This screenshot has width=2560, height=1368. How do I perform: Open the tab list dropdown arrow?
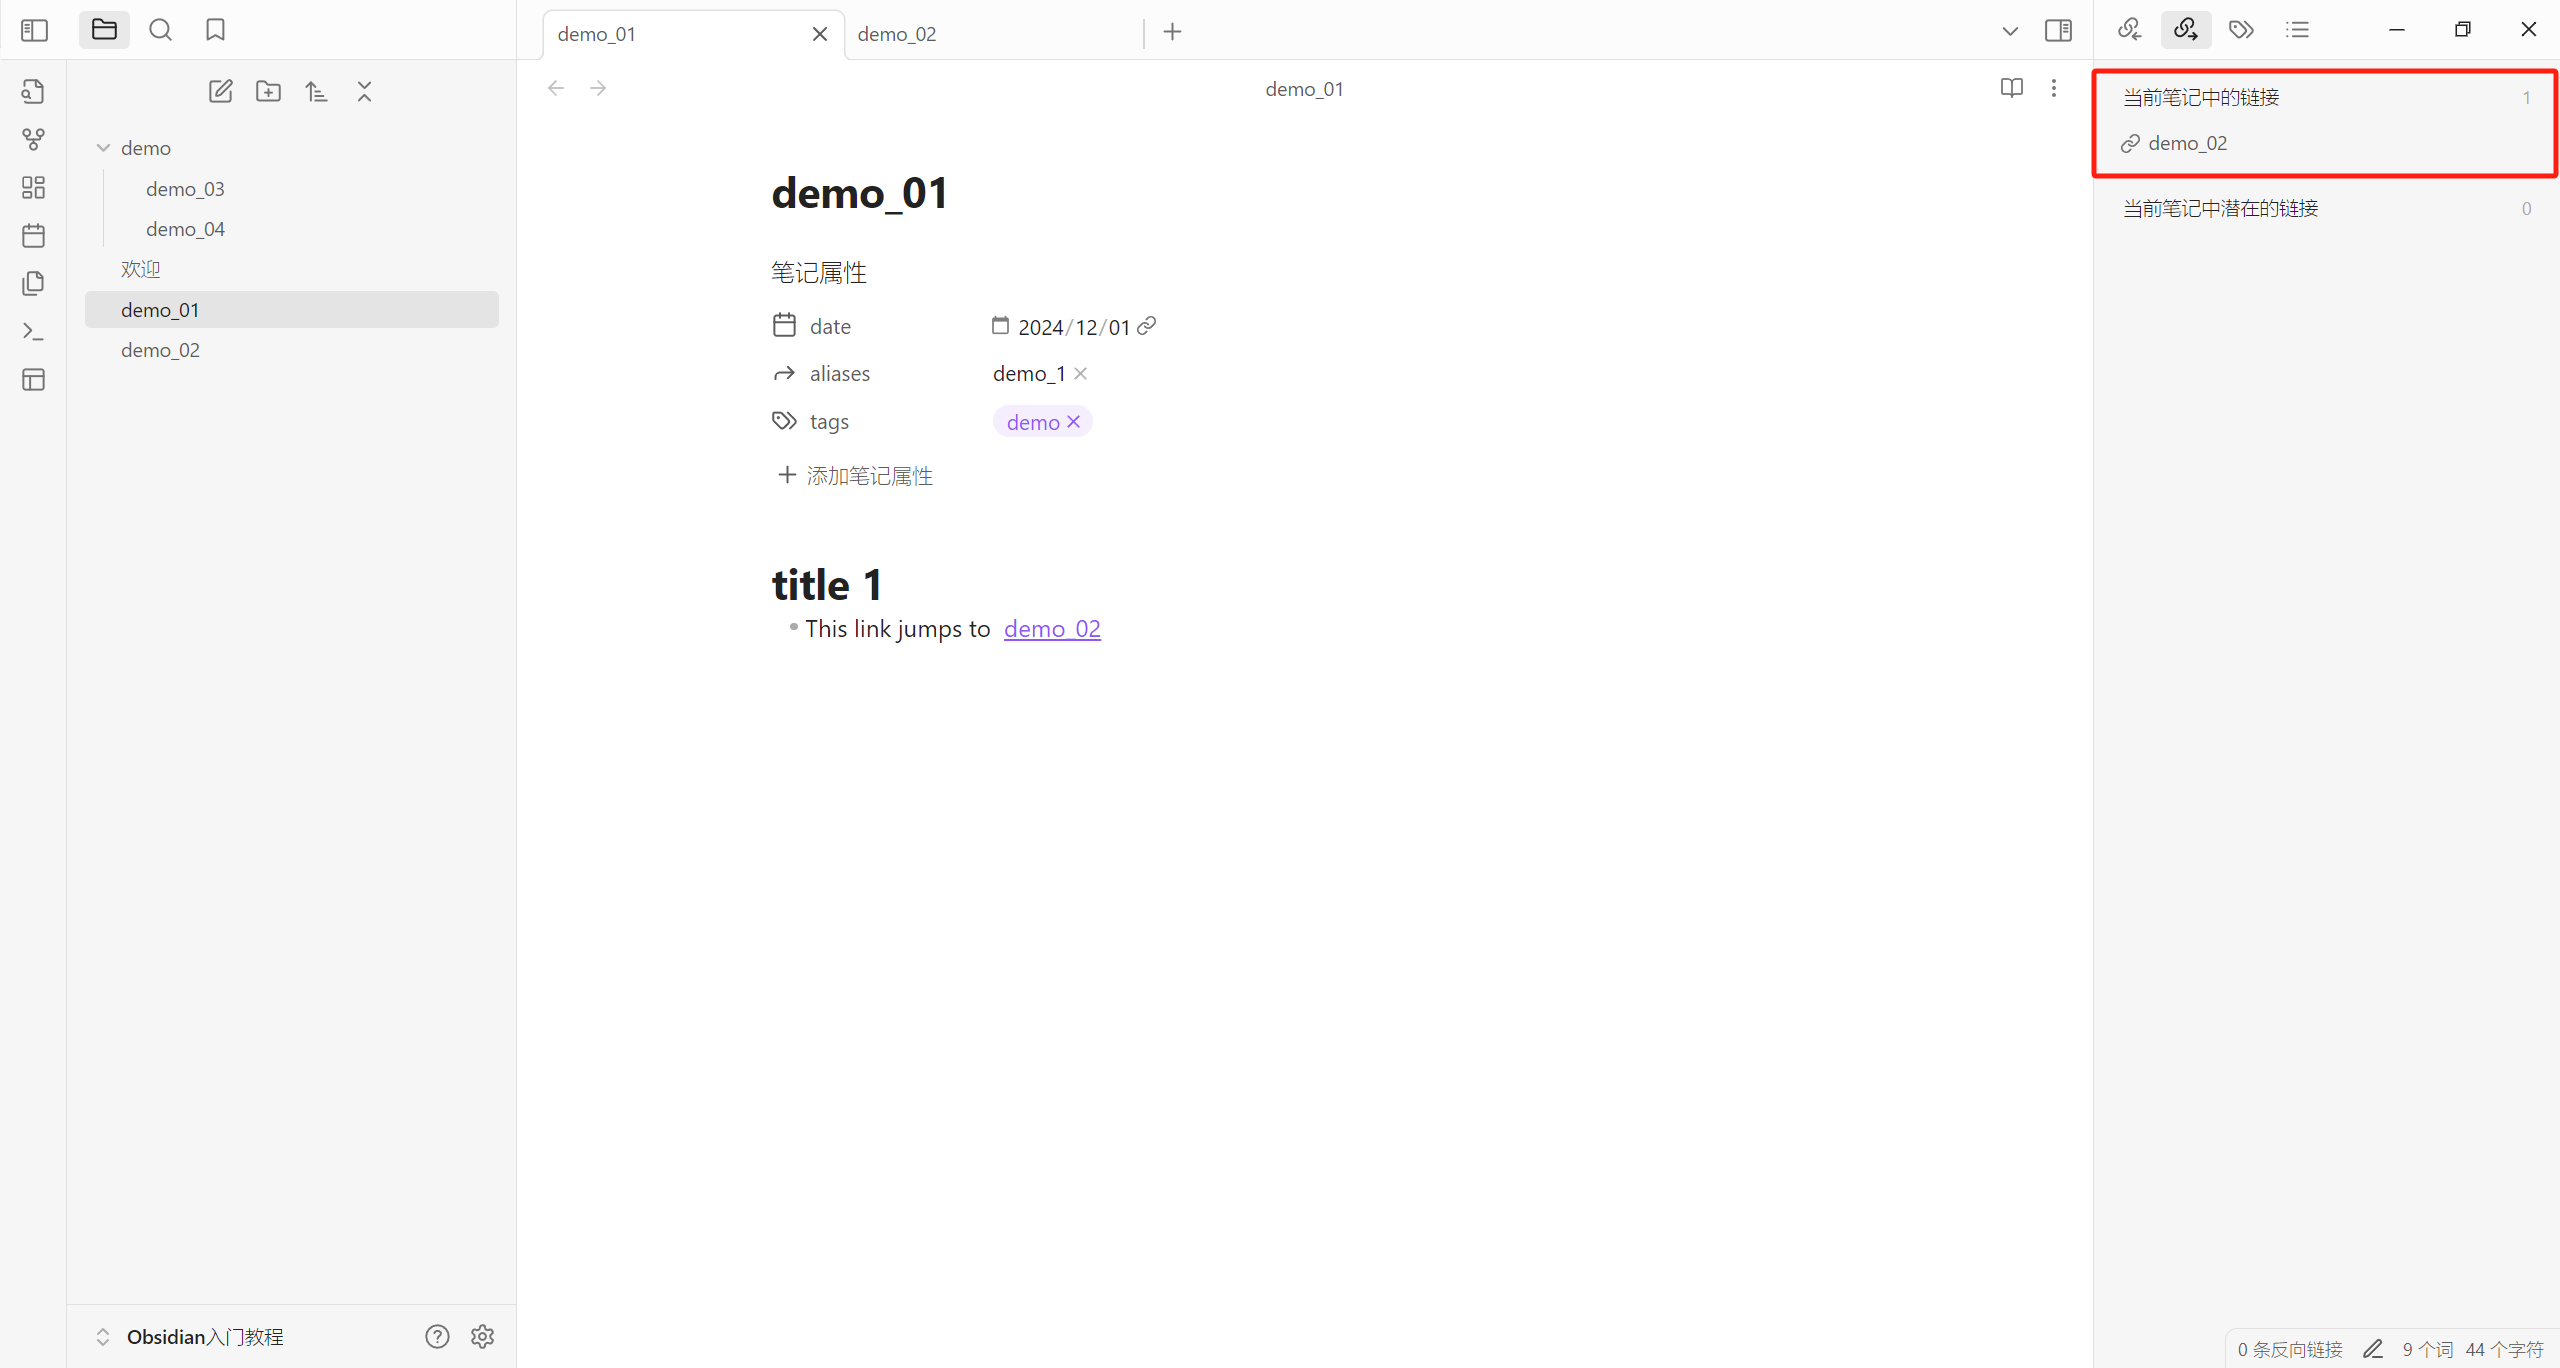[2009, 32]
